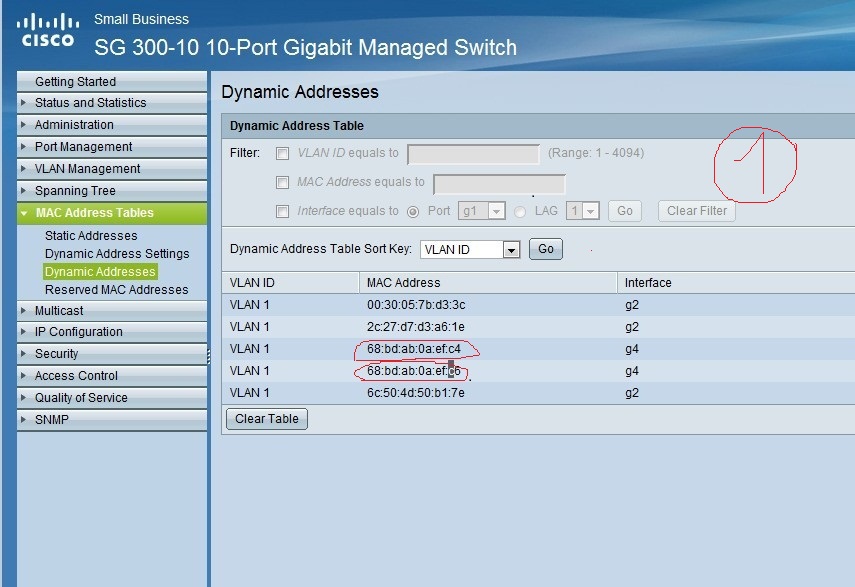Click g2 interface of 00:30:05:7b:d3:3c row

(x=631, y=305)
